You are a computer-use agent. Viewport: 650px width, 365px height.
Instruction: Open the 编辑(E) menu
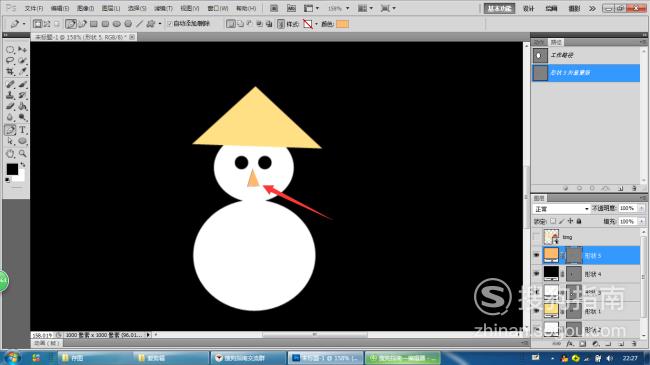coord(60,8)
